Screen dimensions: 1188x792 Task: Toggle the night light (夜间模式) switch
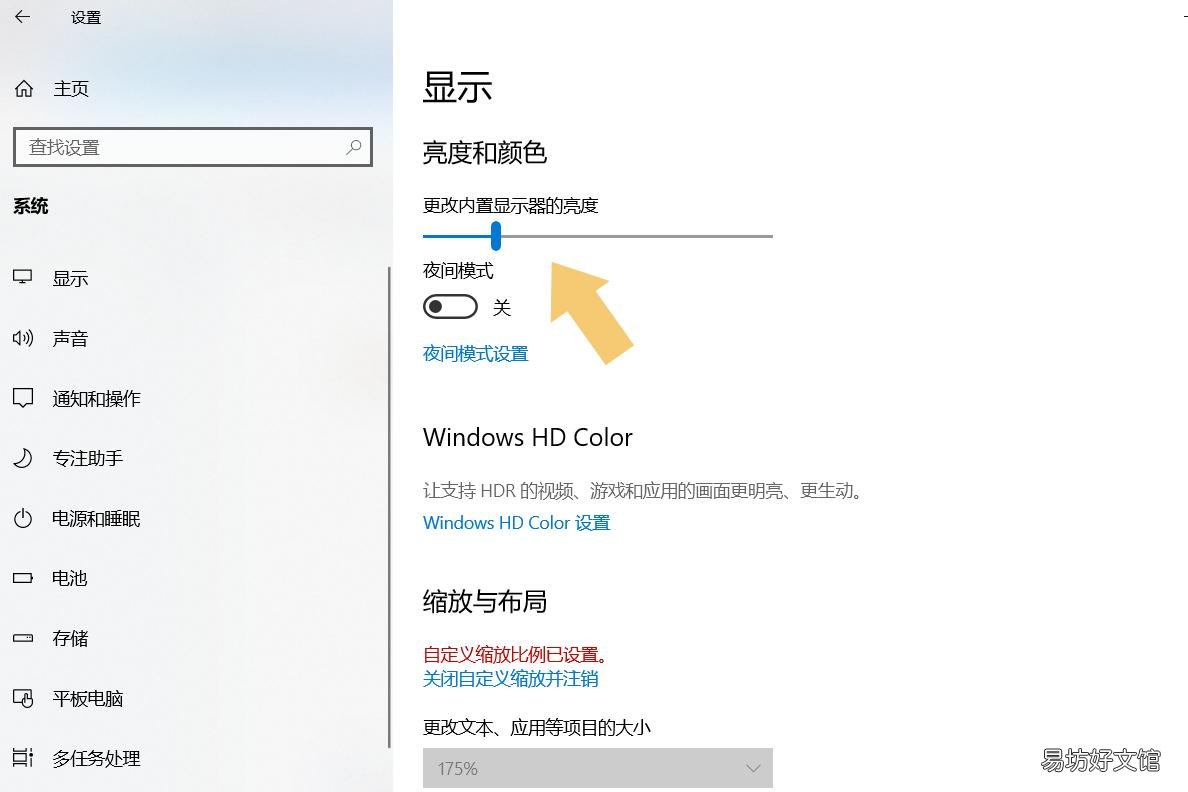click(450, 307)
